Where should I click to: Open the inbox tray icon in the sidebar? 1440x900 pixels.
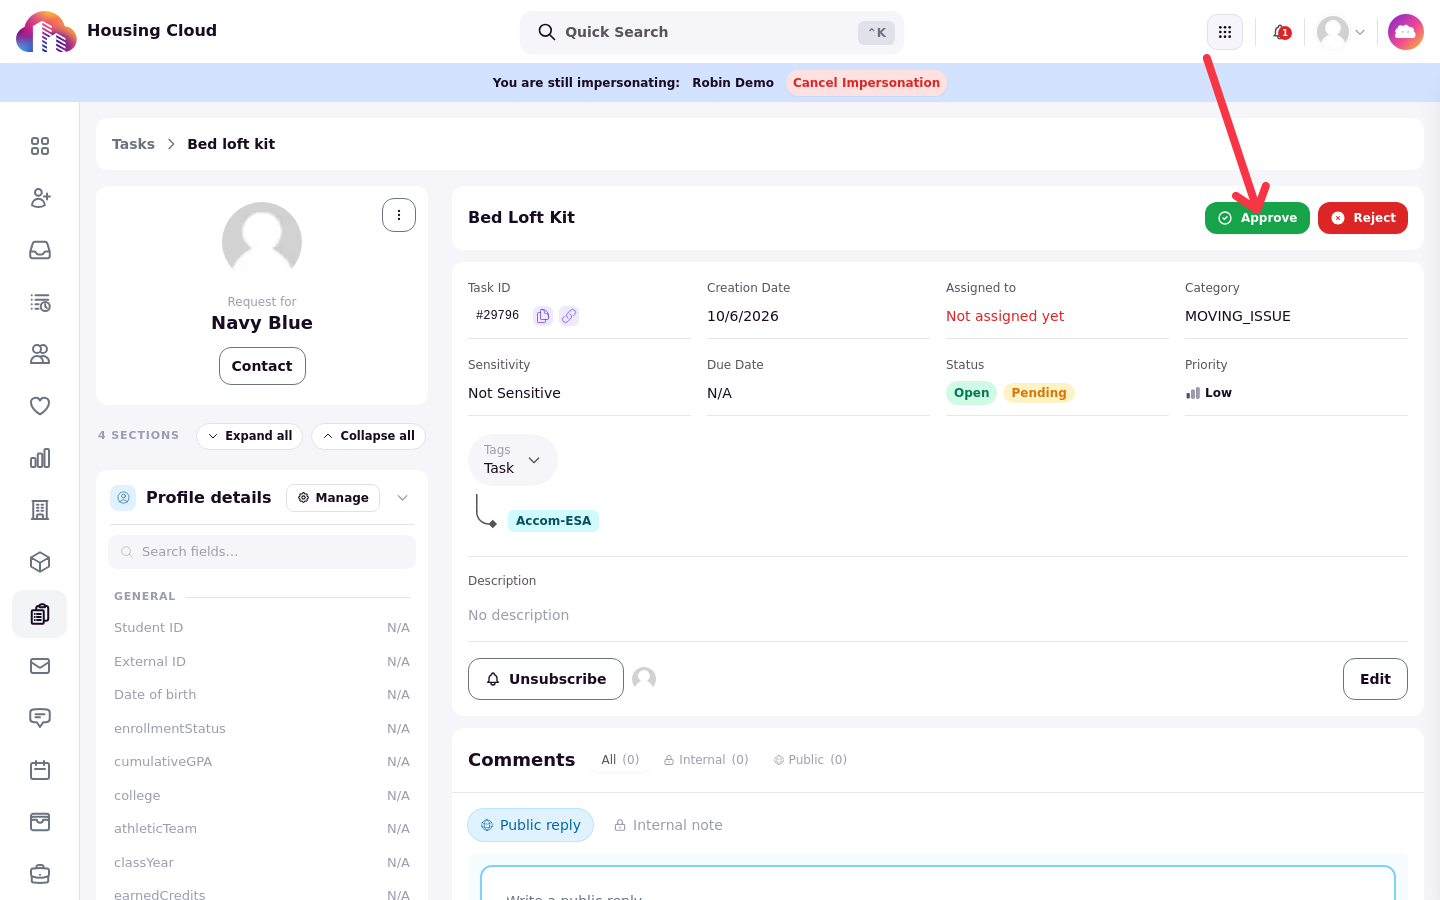40,250
